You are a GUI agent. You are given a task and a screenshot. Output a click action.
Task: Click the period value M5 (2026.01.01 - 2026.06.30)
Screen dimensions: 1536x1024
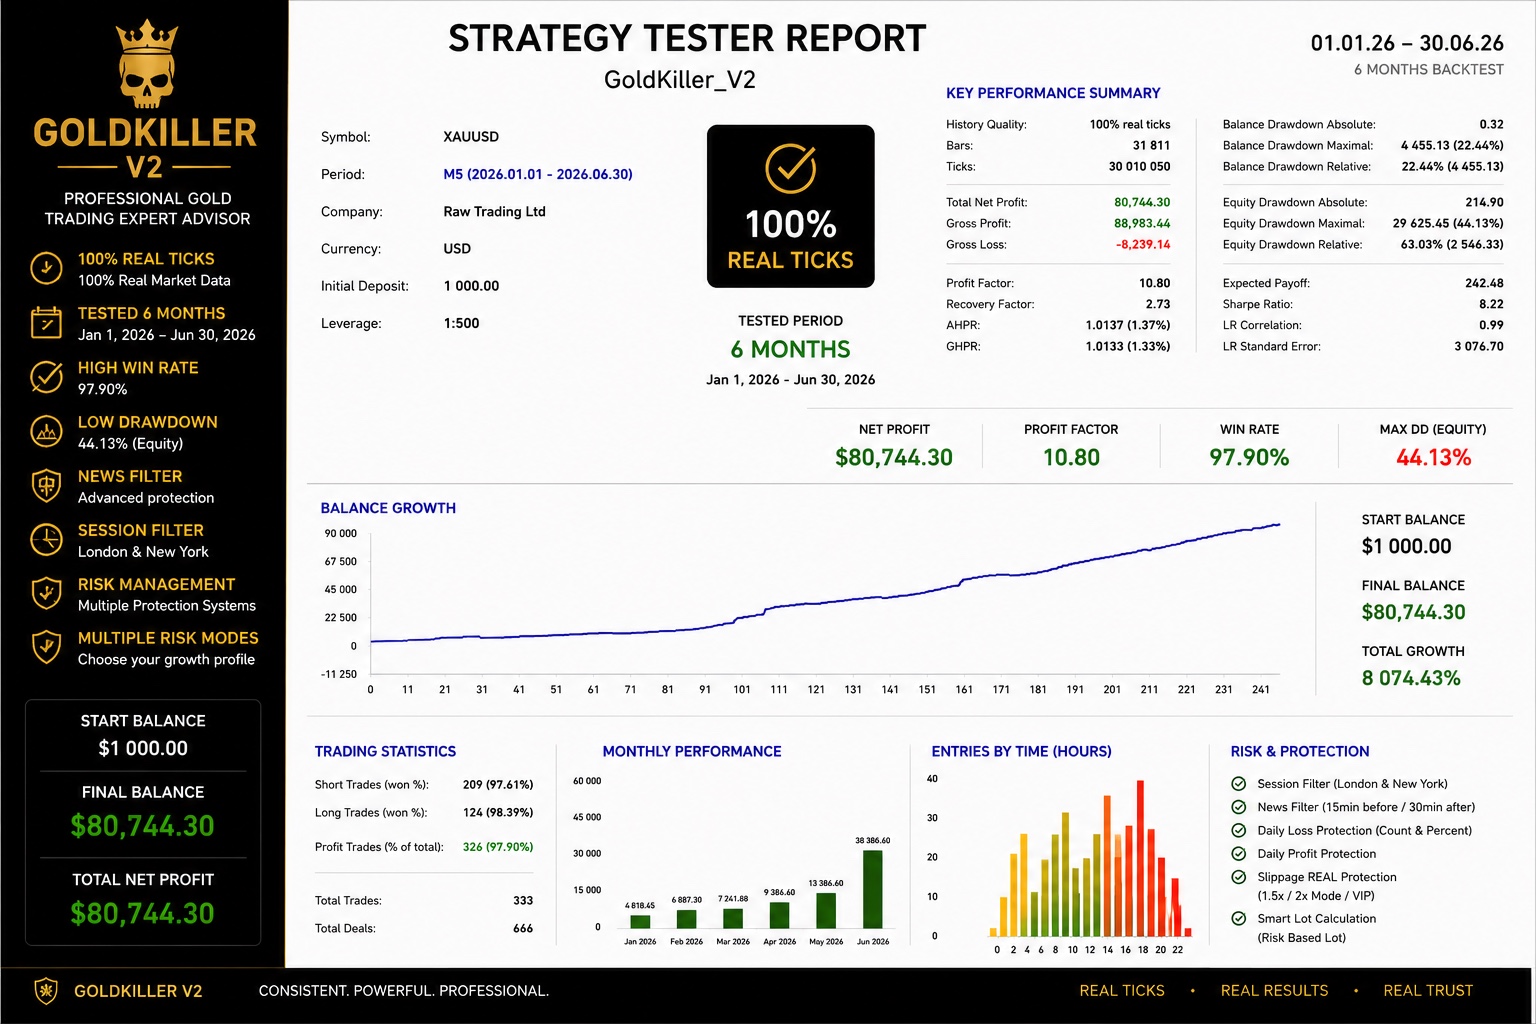(538, 174)
